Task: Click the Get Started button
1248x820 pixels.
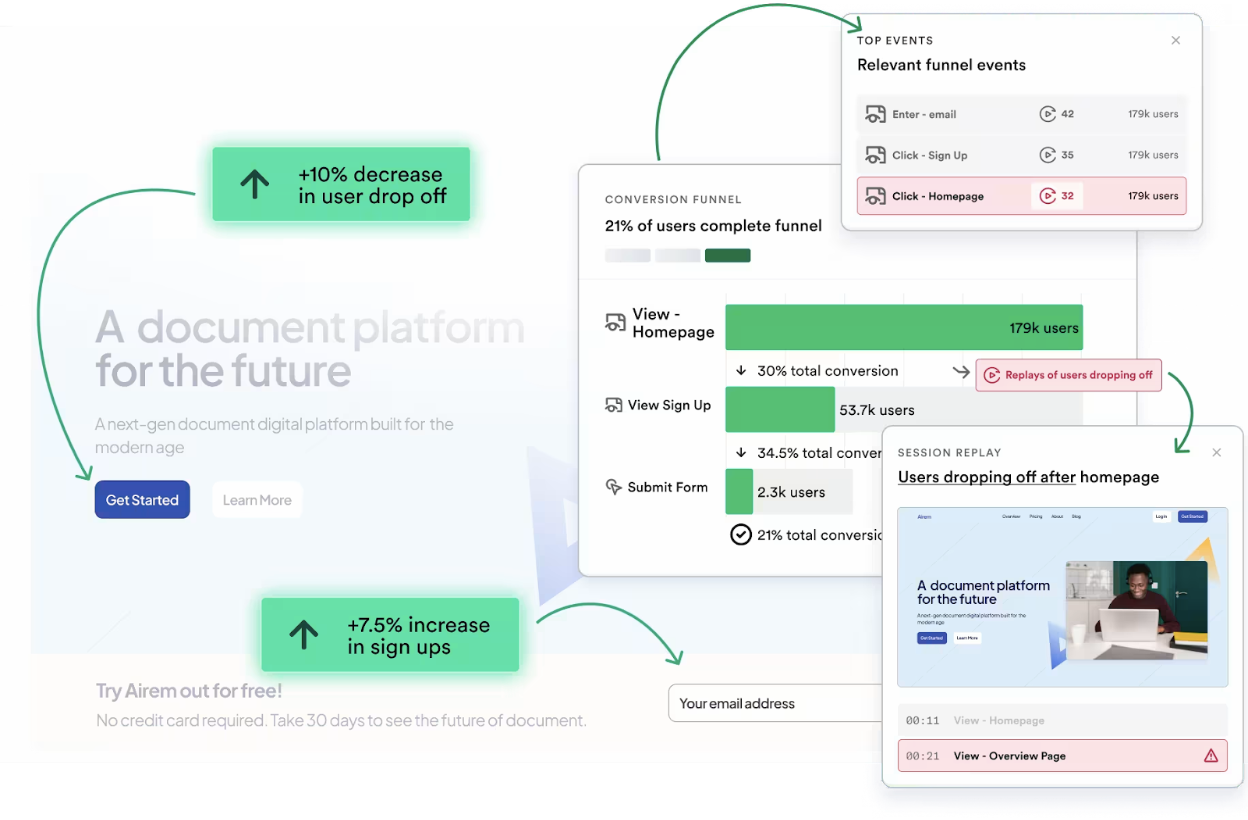Action: 142,500
